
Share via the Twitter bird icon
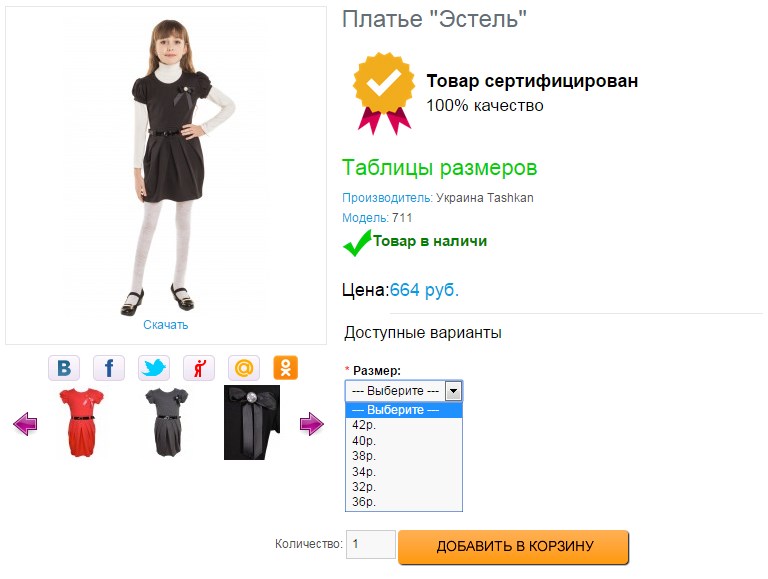[x=154, y=368]
